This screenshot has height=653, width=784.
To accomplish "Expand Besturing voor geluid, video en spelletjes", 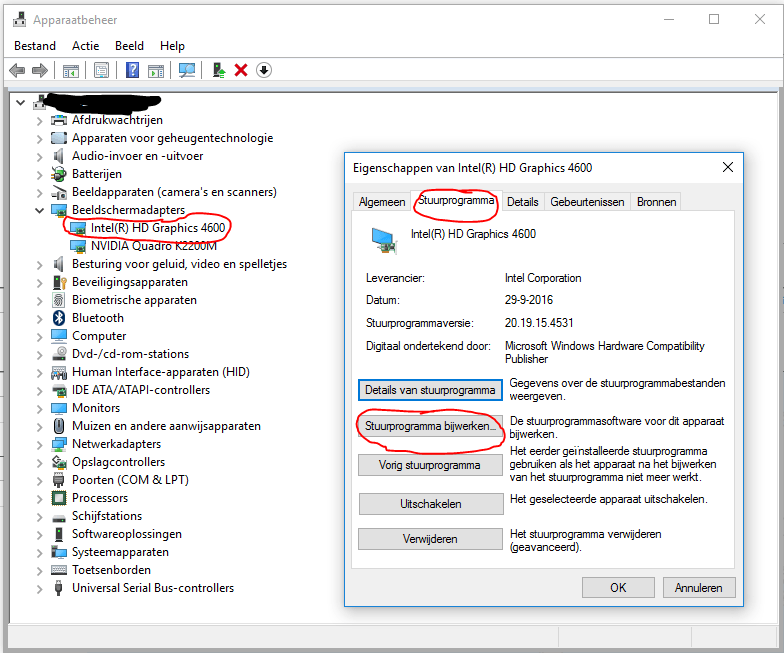I will point(40,264).
